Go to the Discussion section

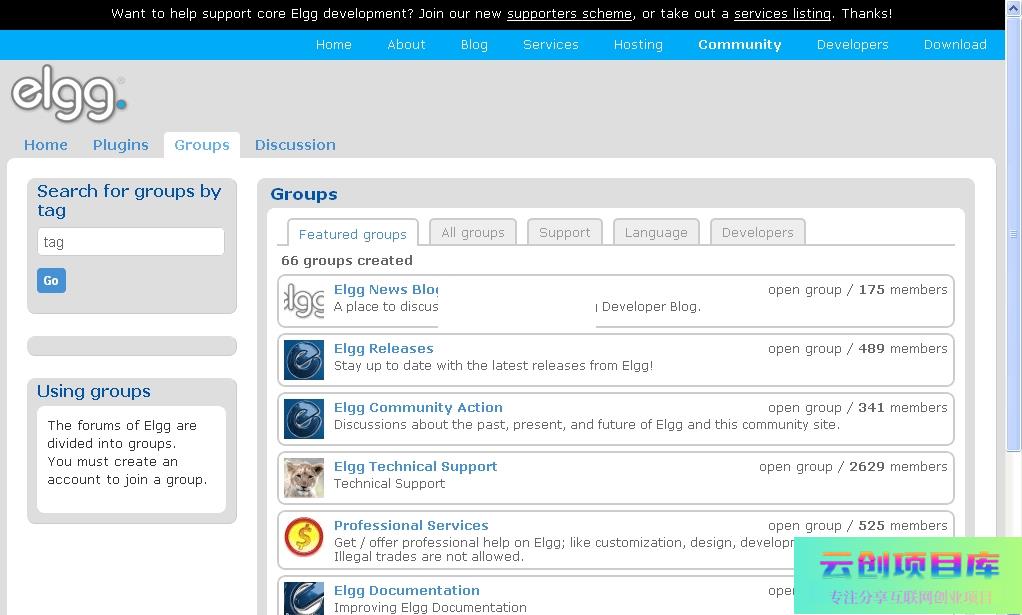(x=295, y=145)
